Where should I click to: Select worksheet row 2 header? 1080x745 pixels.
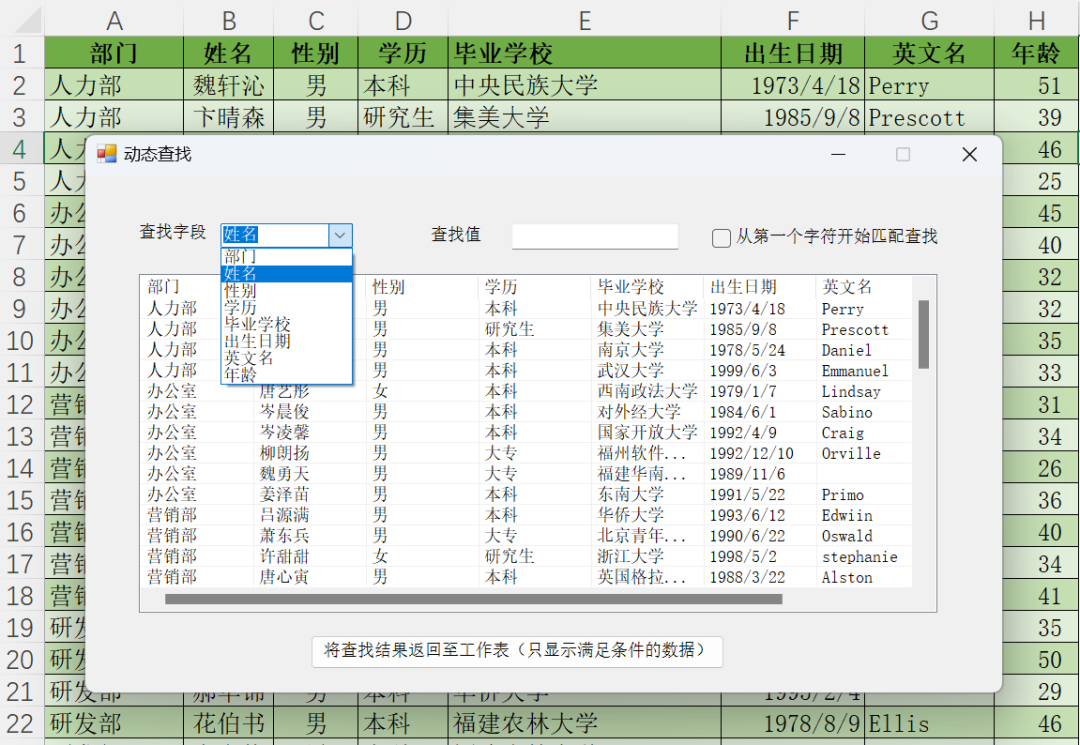point(21,85)
